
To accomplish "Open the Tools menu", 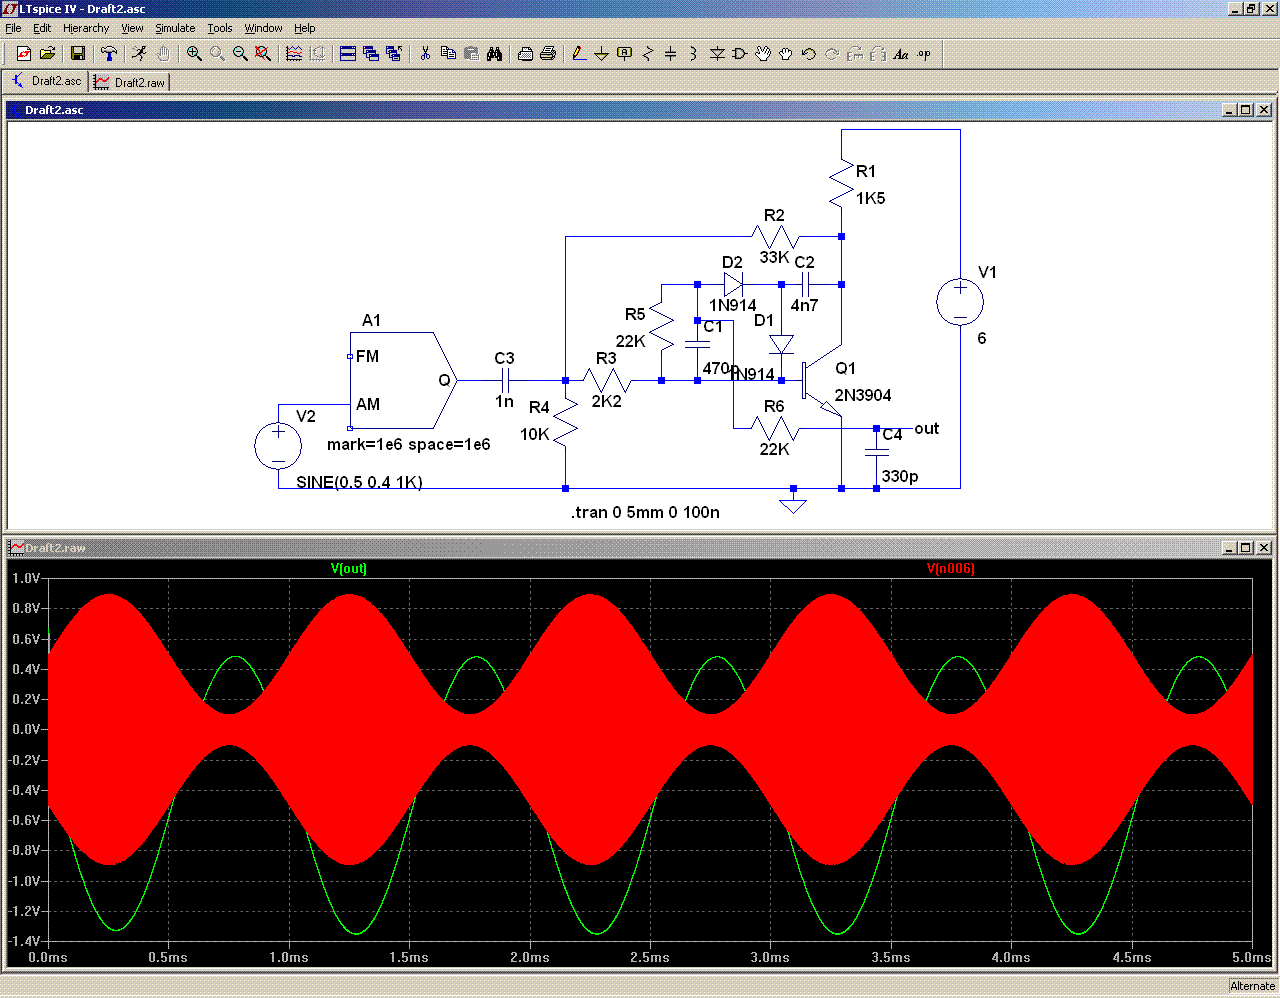I will tap(220, 28).
